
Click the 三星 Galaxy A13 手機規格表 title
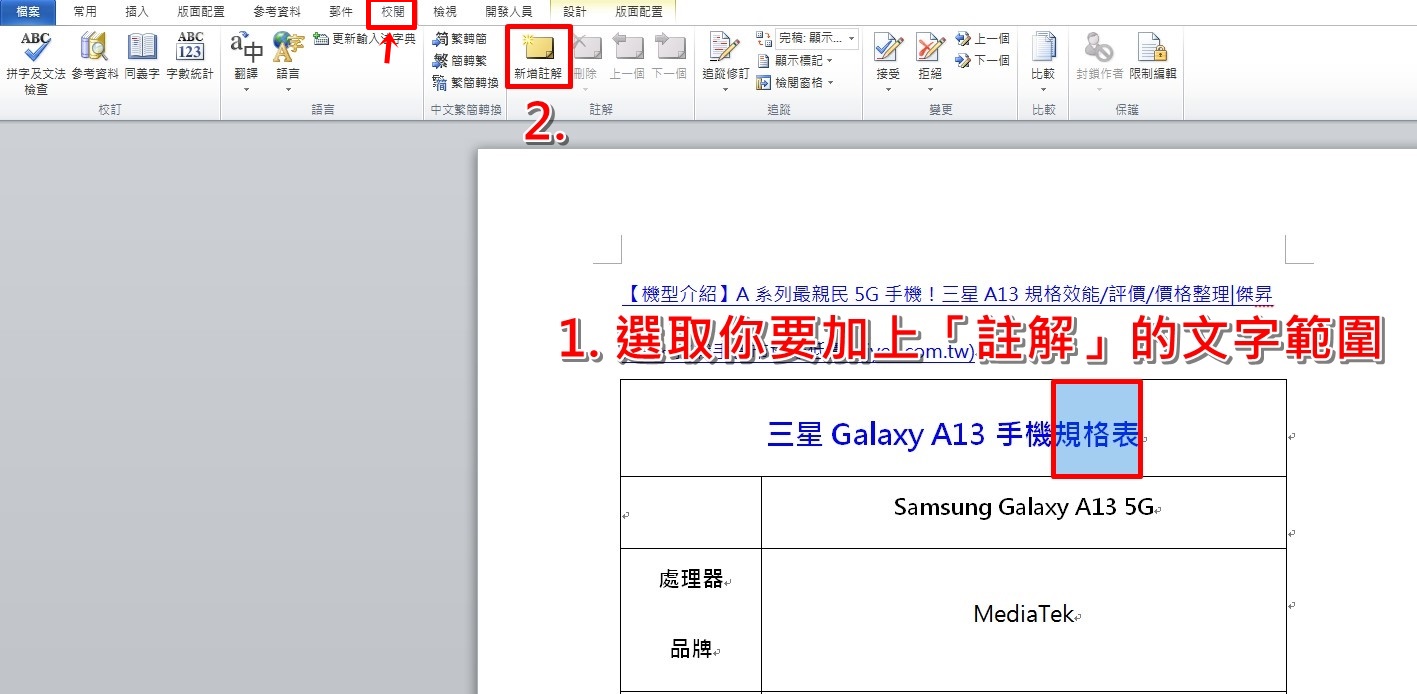[953, 435]
